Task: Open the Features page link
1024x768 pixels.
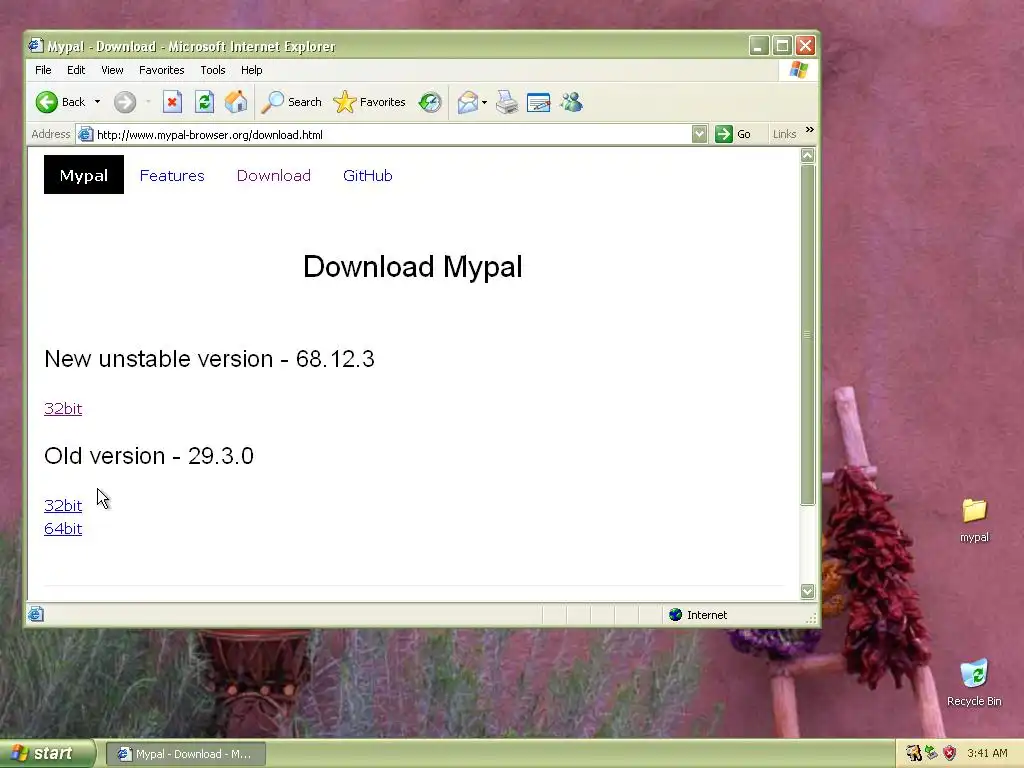Action: 172,176
